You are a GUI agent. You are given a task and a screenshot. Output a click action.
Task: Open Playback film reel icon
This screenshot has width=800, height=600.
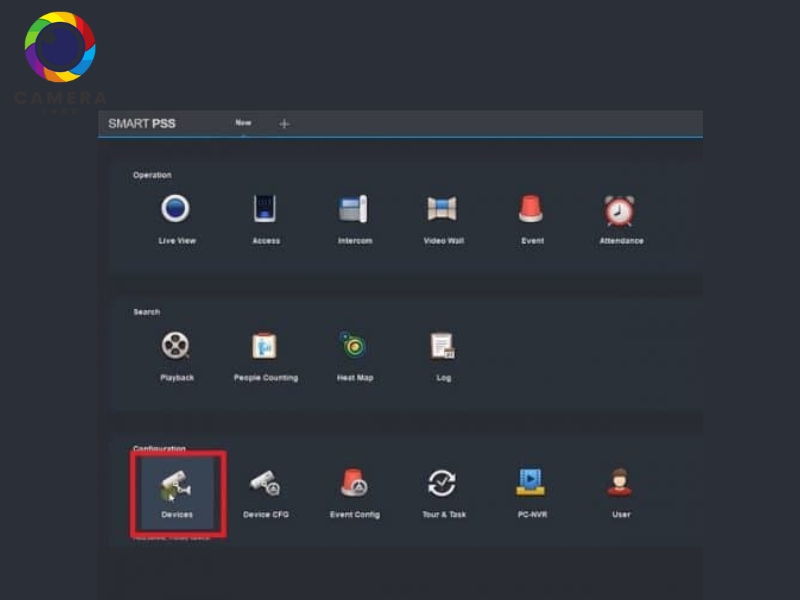pos(176,346)
